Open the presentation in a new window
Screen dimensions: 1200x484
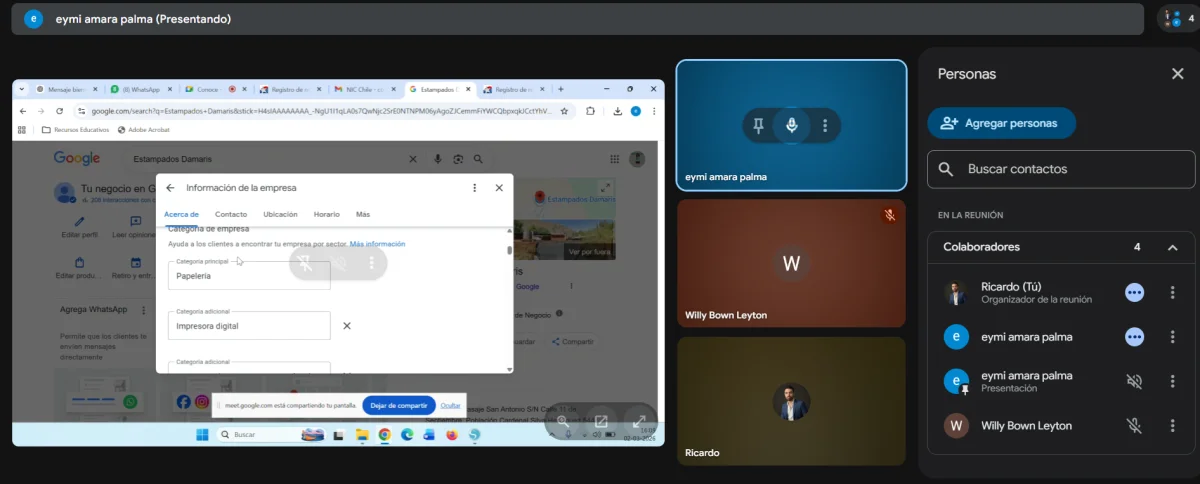pos(602,421)
